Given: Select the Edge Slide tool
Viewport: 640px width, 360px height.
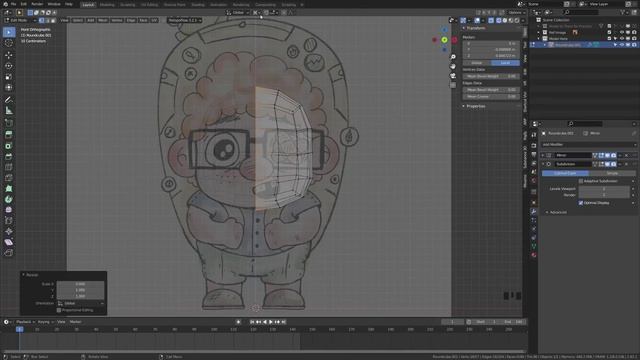Looking at the screenshot, I should tap(9, 221).
